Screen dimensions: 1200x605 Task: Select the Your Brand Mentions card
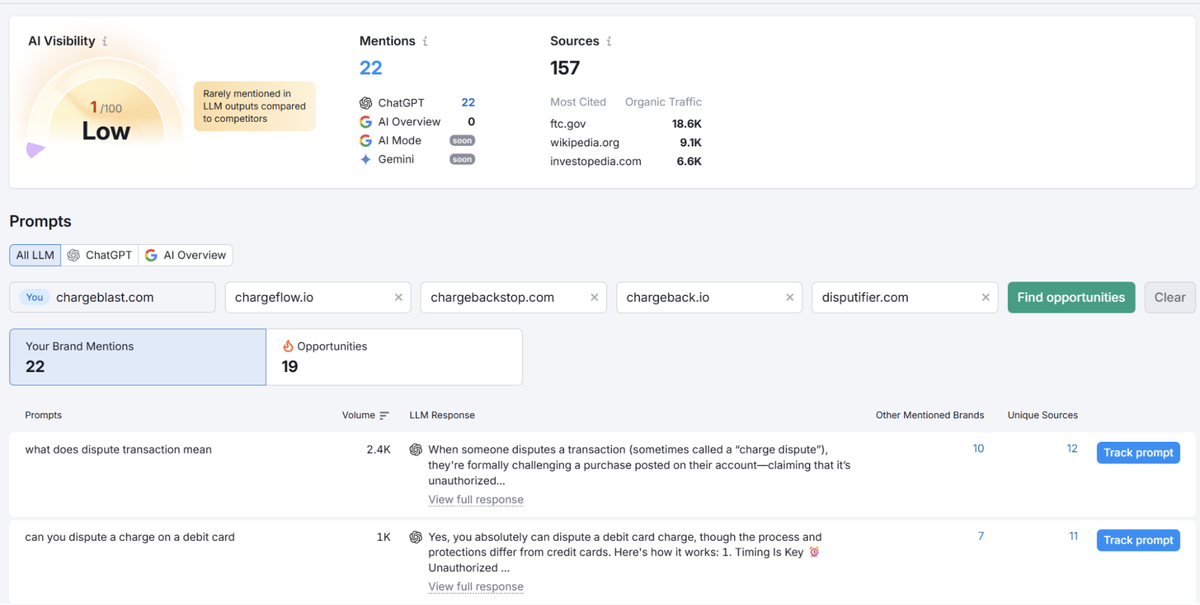(x=138, y=357)
